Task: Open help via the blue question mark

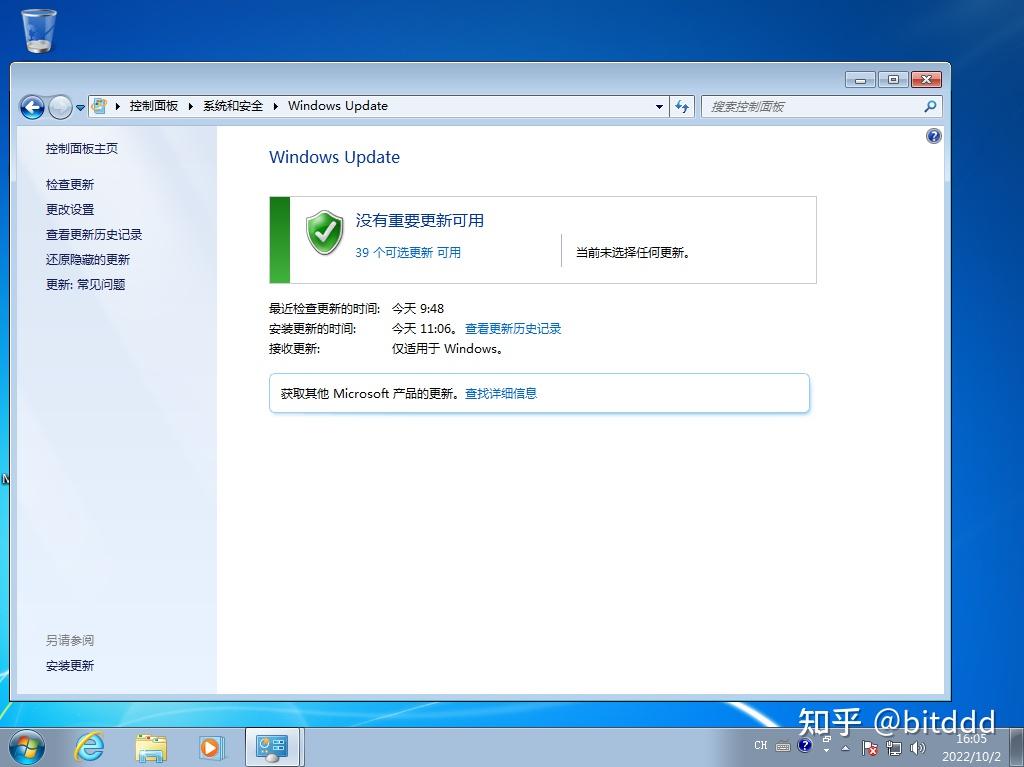Action: tap(934, 136)
